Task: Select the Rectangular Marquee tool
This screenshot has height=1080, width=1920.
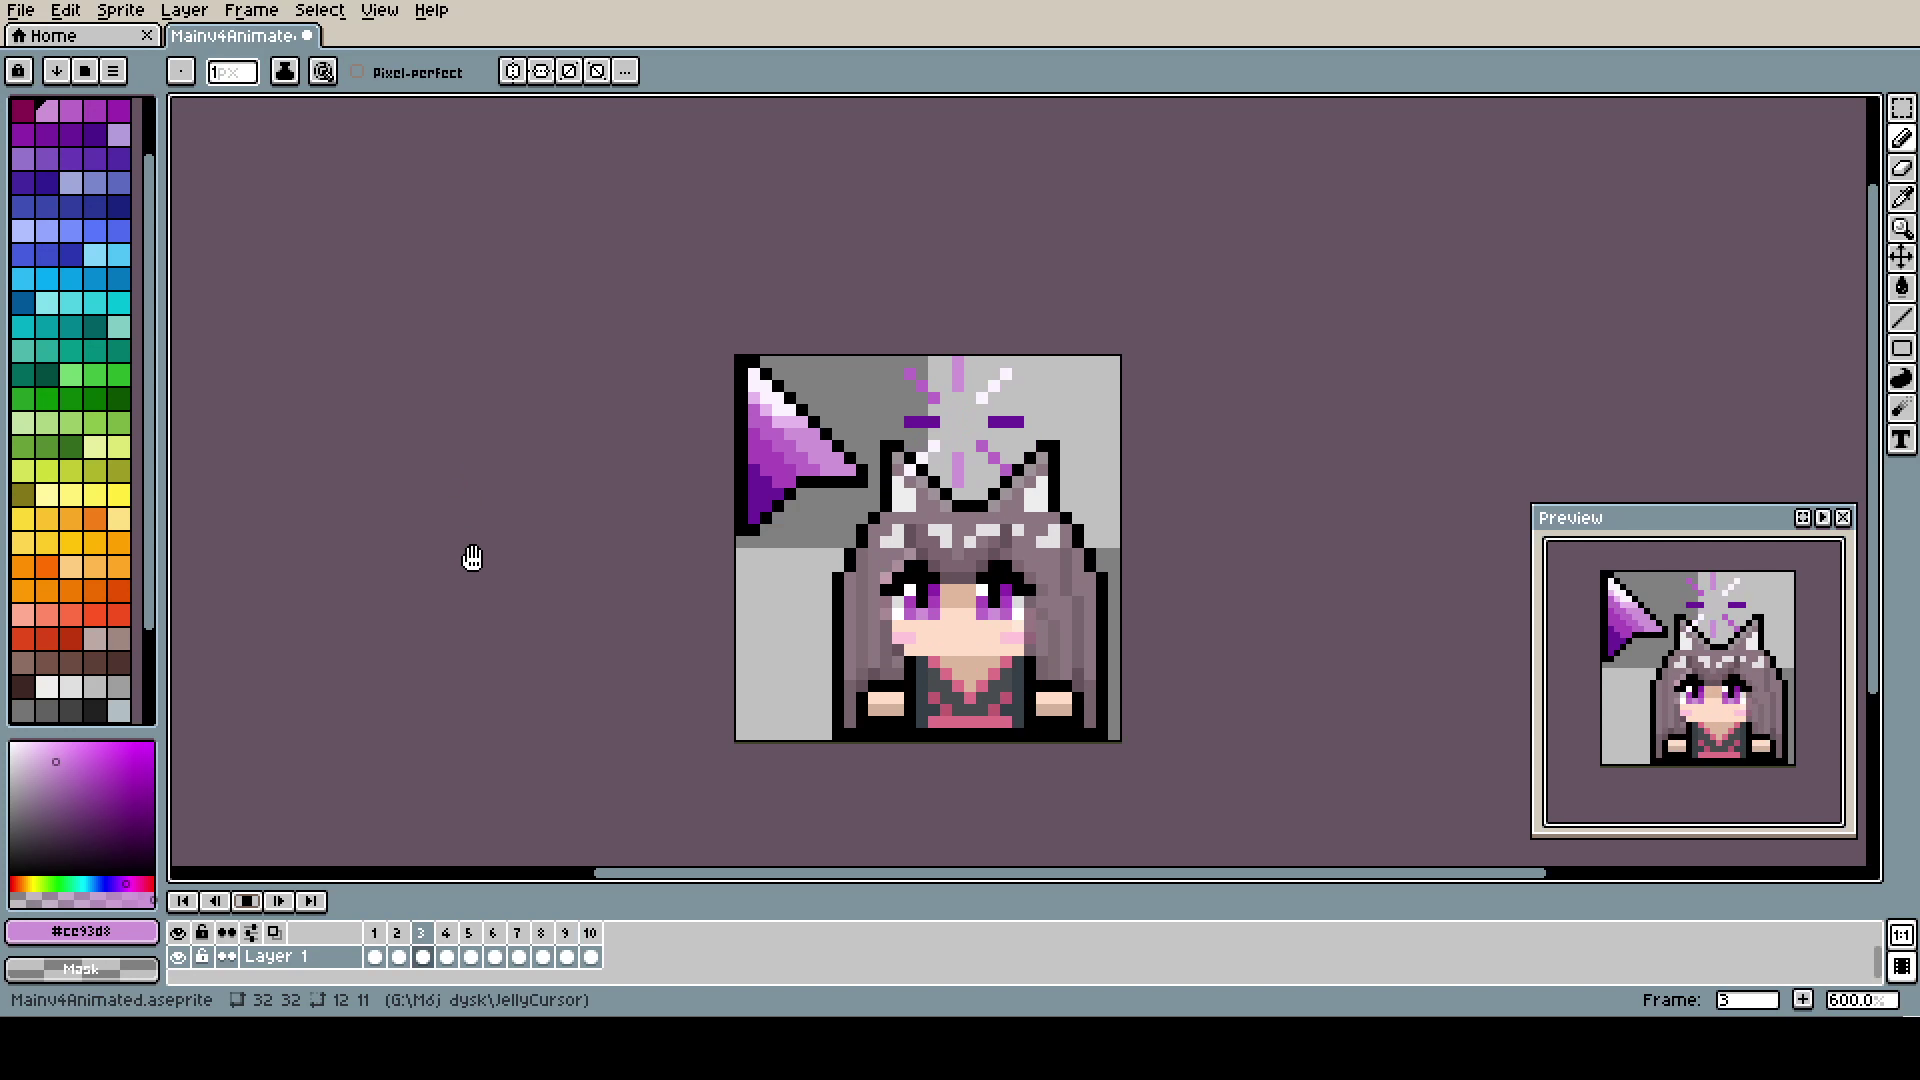Action: point(1901,108)
